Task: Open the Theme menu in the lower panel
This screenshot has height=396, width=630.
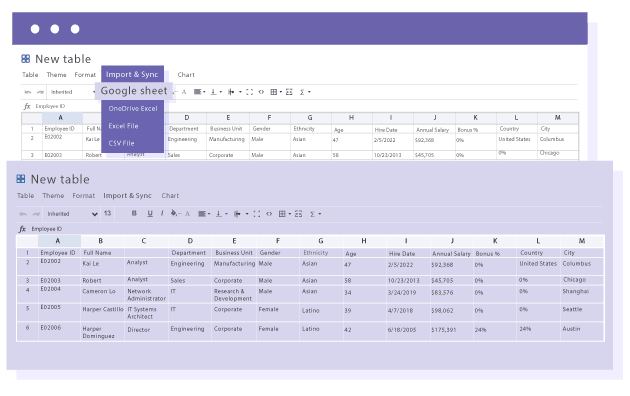Action: point(53,196)
